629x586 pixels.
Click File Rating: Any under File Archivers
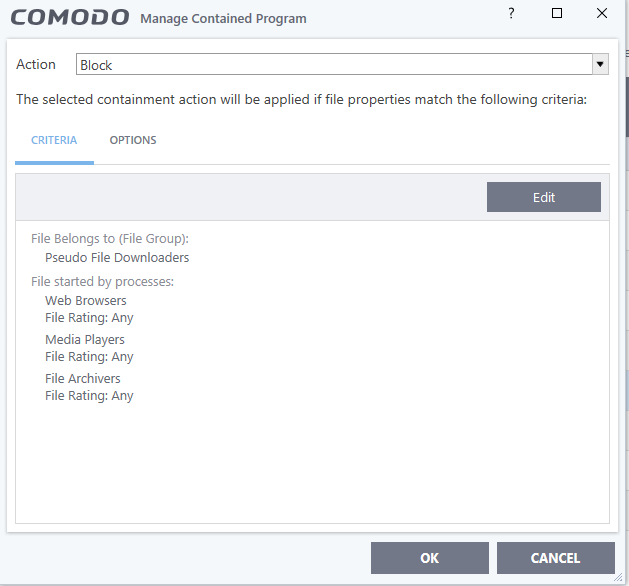(89, 396)
